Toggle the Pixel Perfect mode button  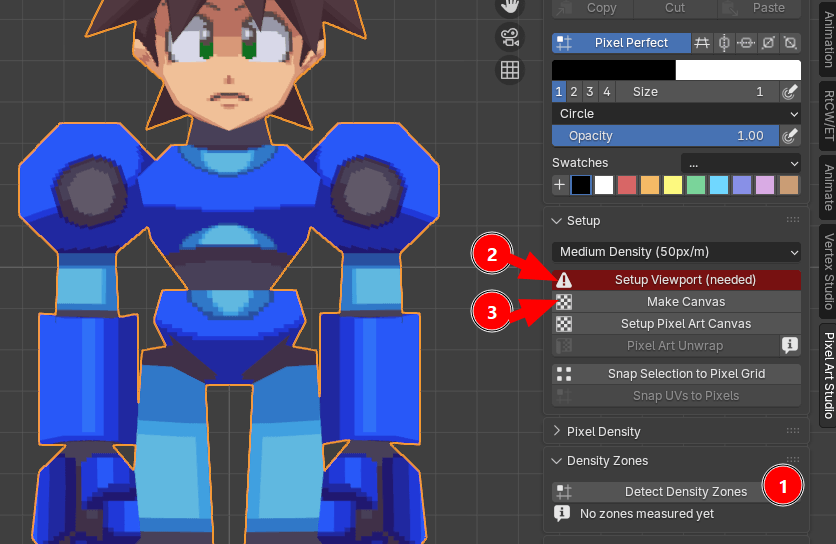(x=621, y=43)
